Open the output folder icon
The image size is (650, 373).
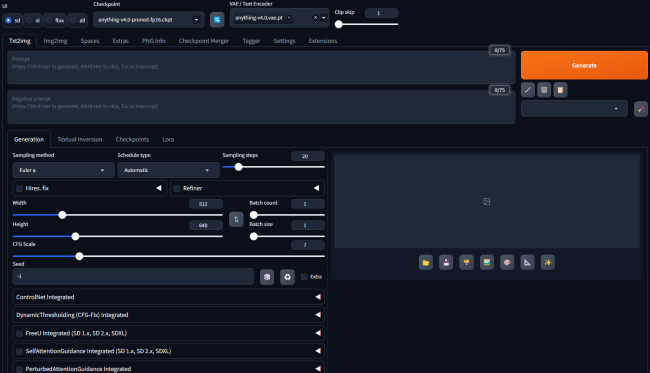[426, 262]
